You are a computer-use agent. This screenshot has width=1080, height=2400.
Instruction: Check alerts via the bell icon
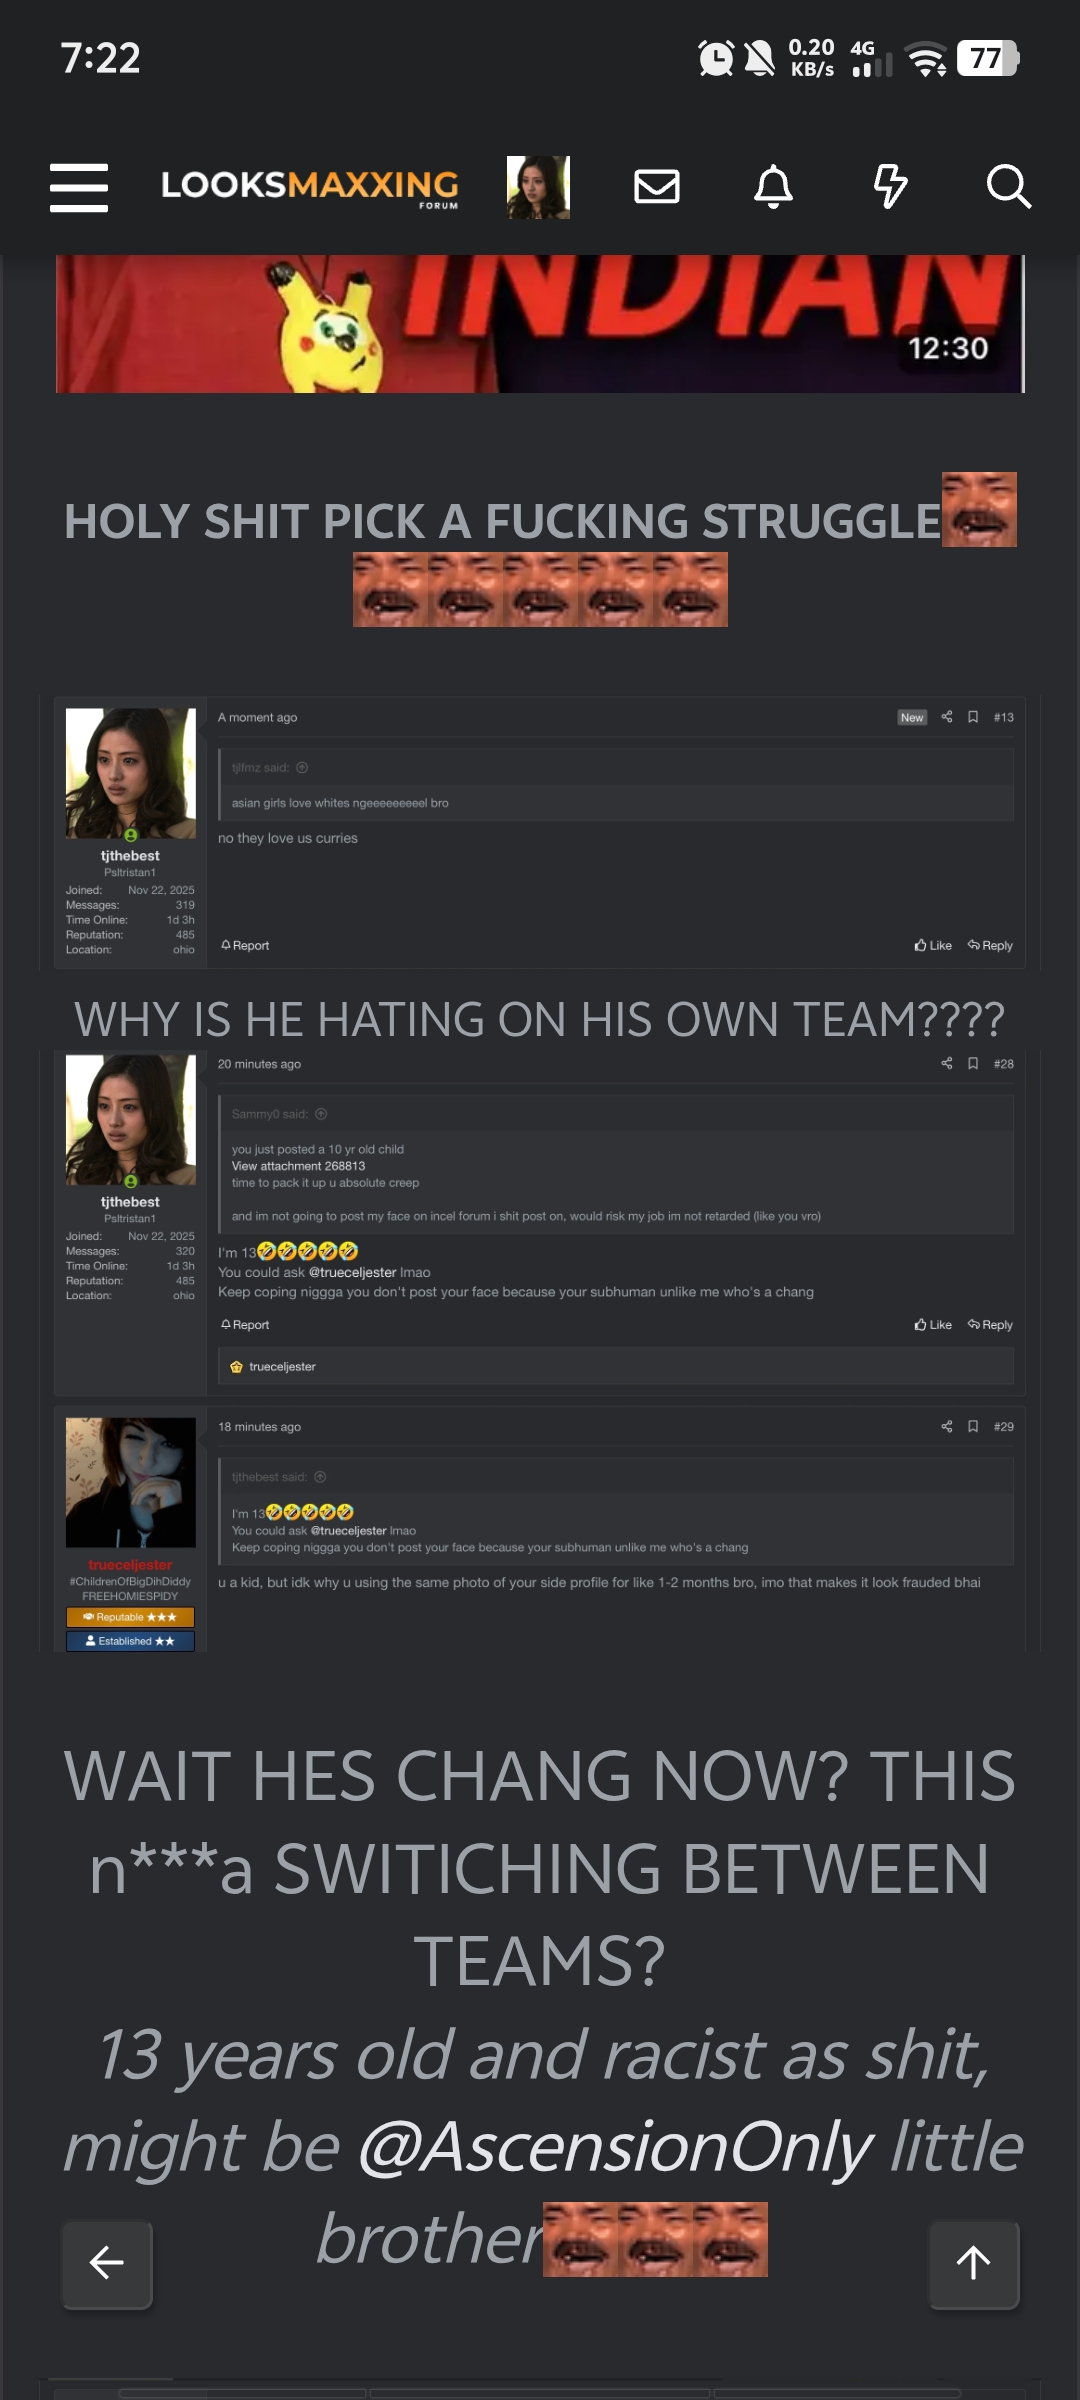773,187
